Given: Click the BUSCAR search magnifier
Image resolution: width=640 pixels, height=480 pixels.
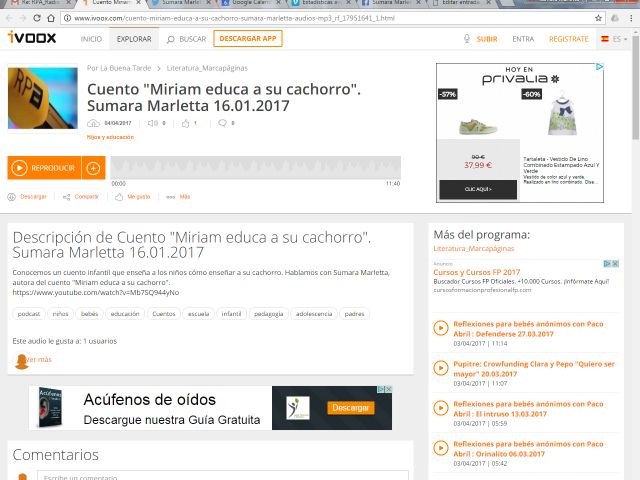Looking at the screenshot, I should coord(171,39).
